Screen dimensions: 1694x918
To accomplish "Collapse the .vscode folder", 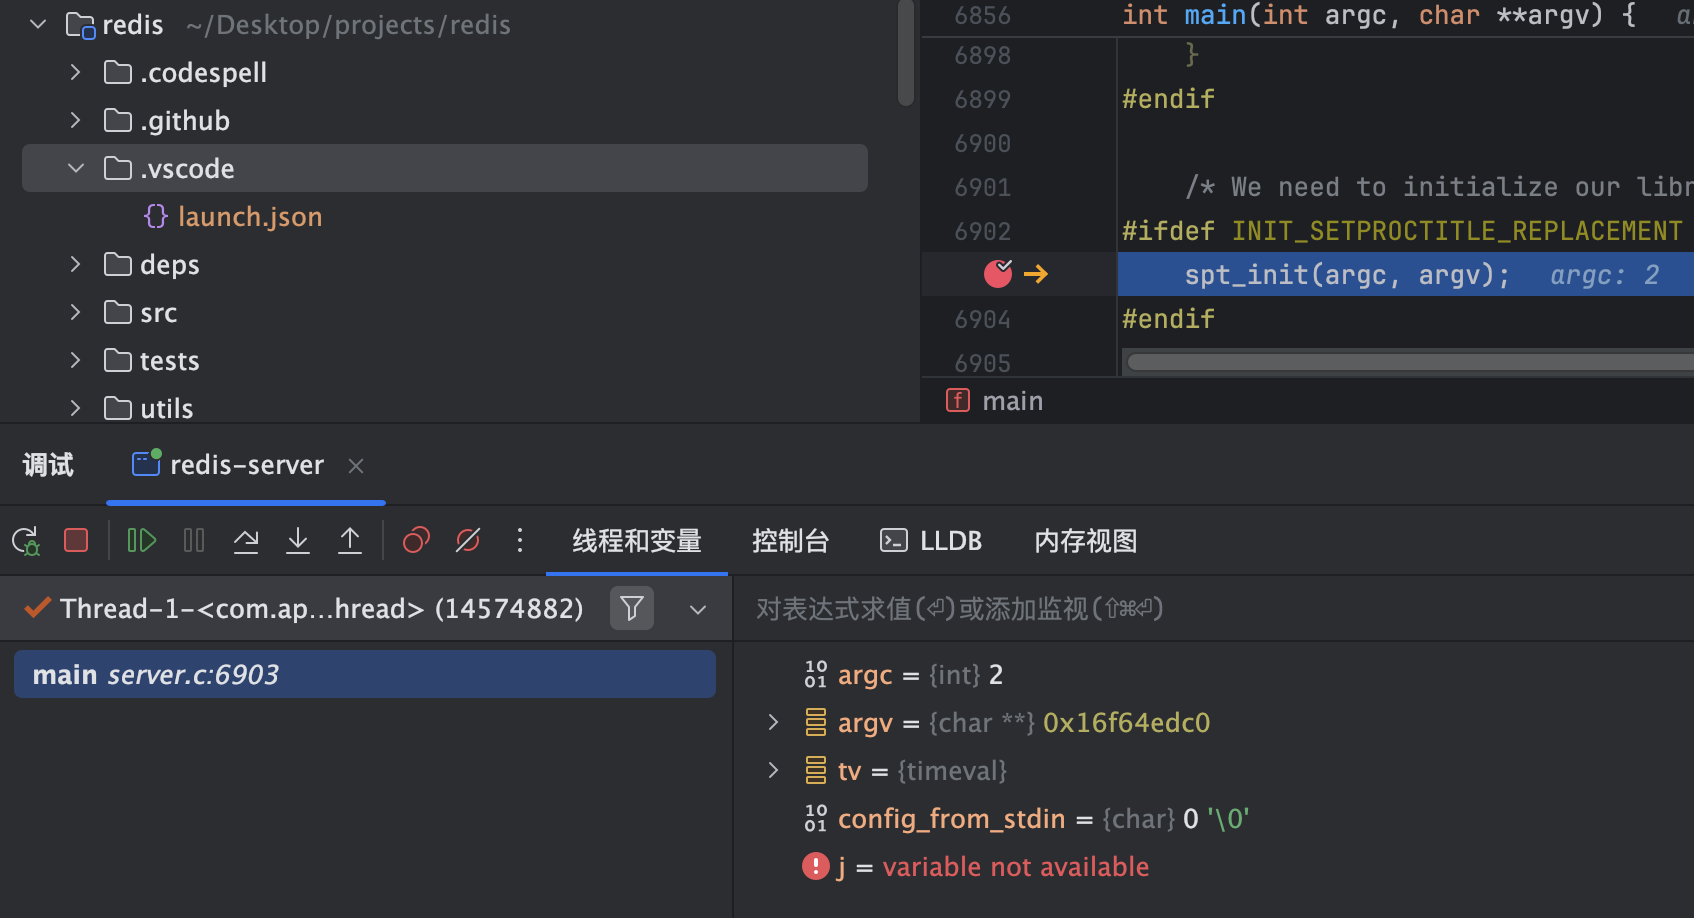I will [75, 168].
